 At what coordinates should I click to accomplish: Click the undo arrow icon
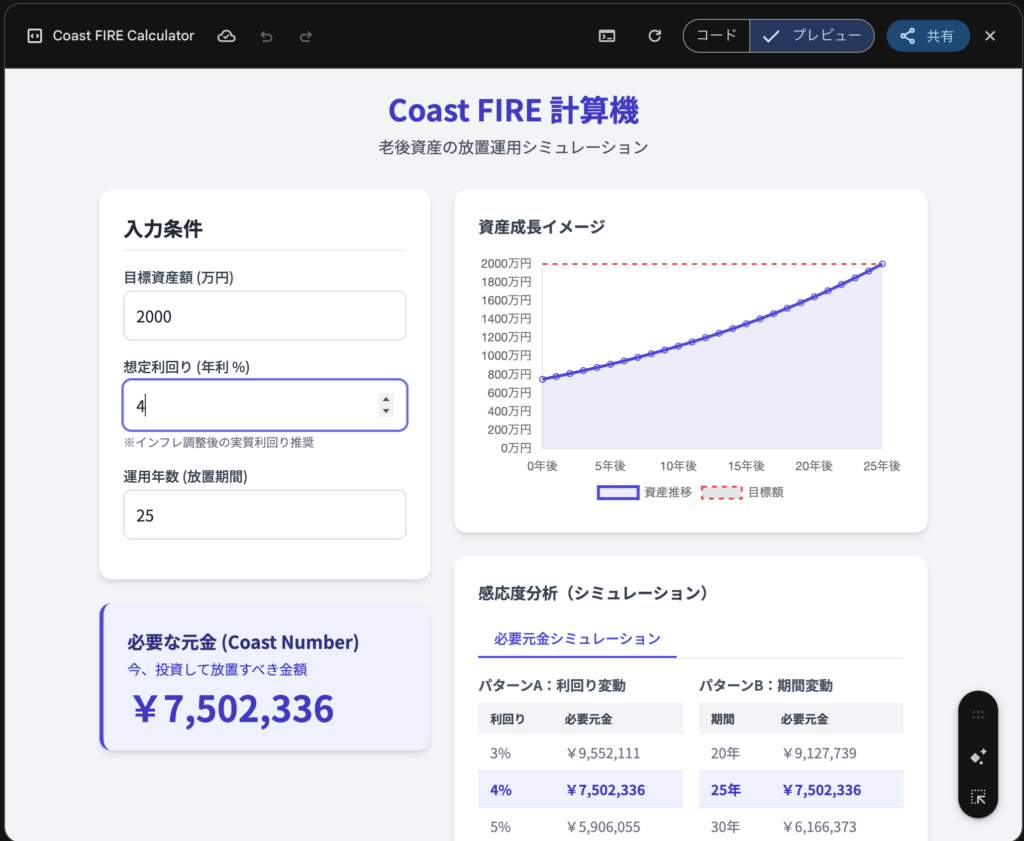tap(266, 36)
